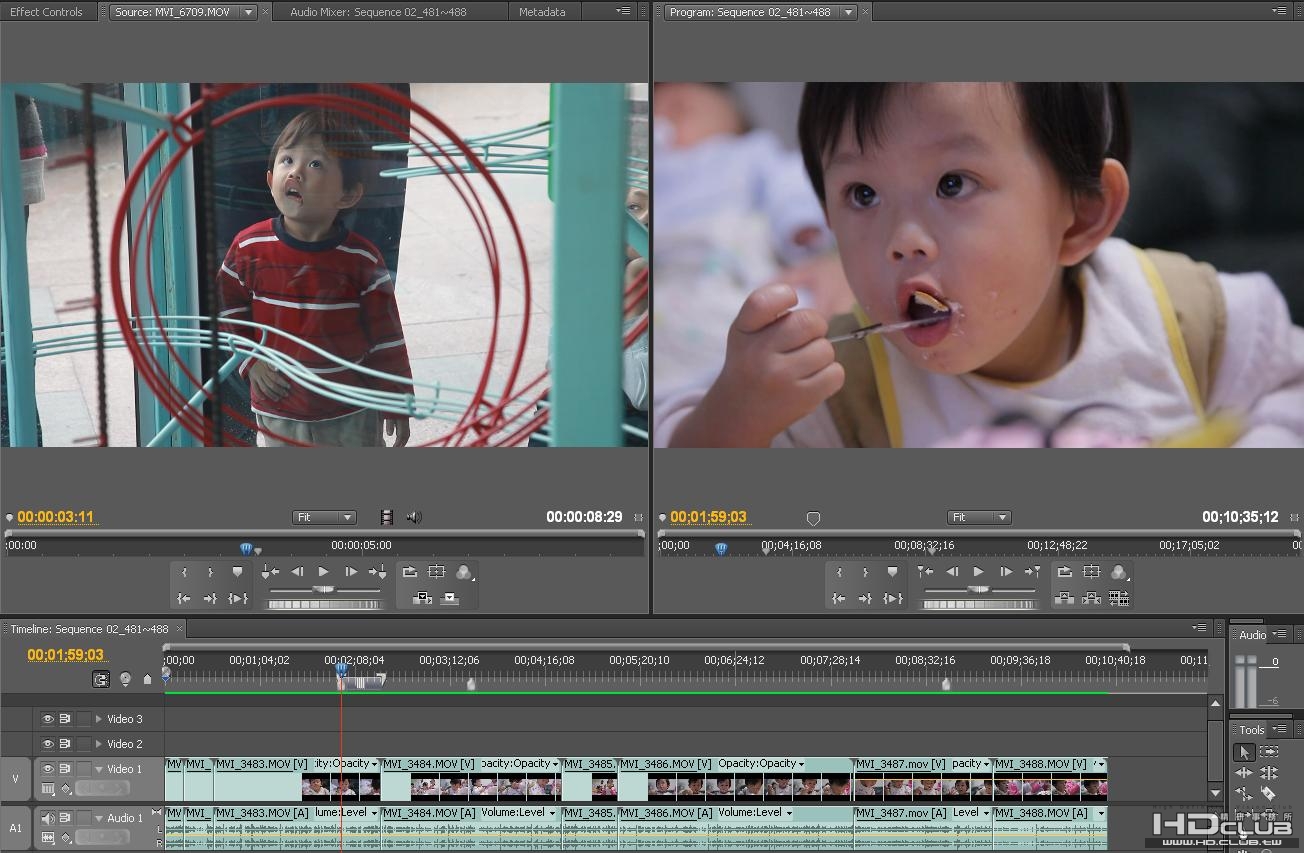Screen dimensions: 1304x853
Task: Step forward one frame in Program monitor
Action: pyautogui.click(x=1006, y=572)
